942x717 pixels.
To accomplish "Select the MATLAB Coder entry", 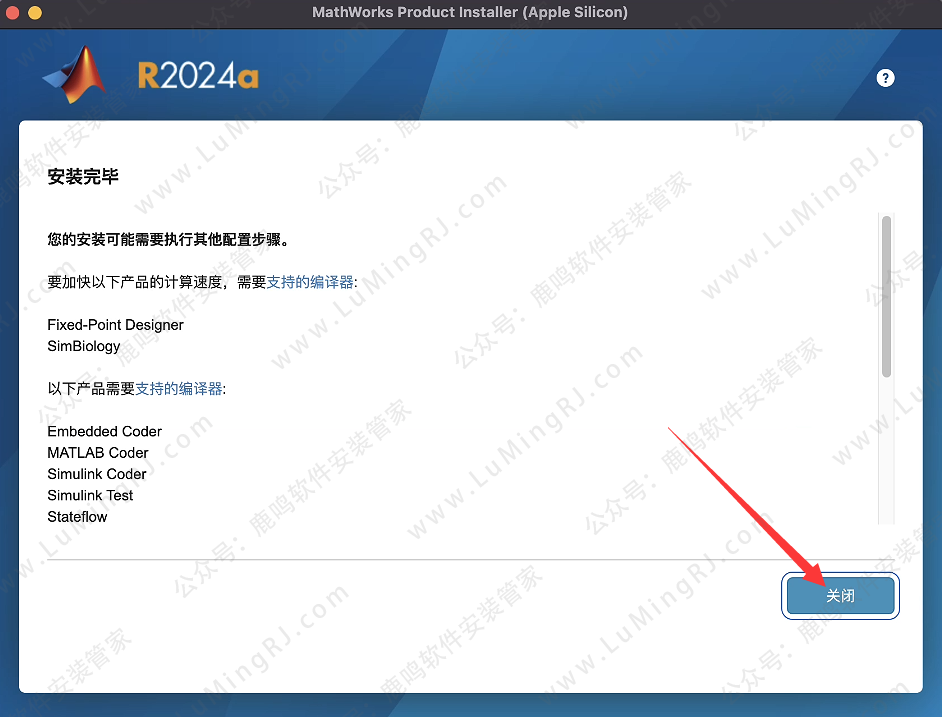I will [x=98, y=453].
